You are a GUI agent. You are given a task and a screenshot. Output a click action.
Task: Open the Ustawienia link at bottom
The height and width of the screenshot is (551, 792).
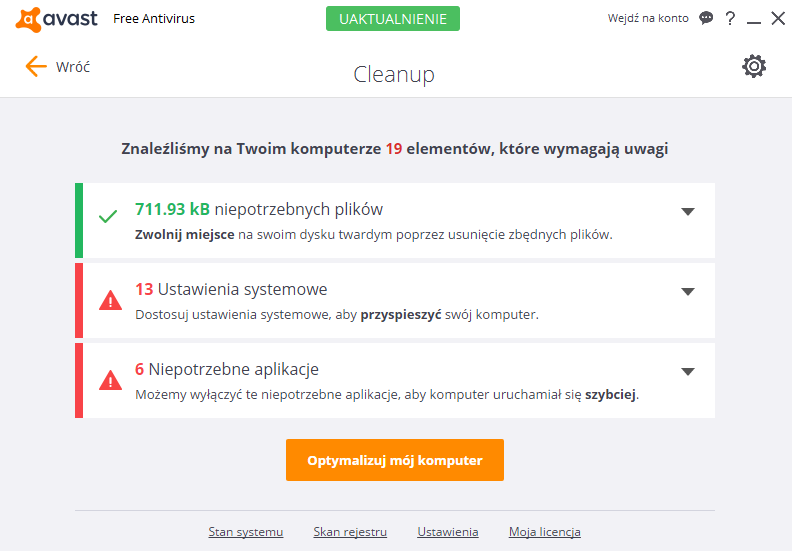[x=448, y=532]
